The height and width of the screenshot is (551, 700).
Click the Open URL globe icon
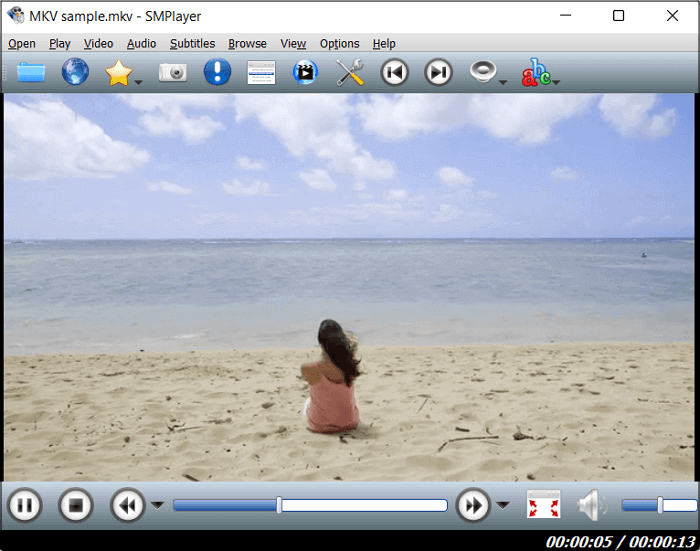(x=75, y=72)
